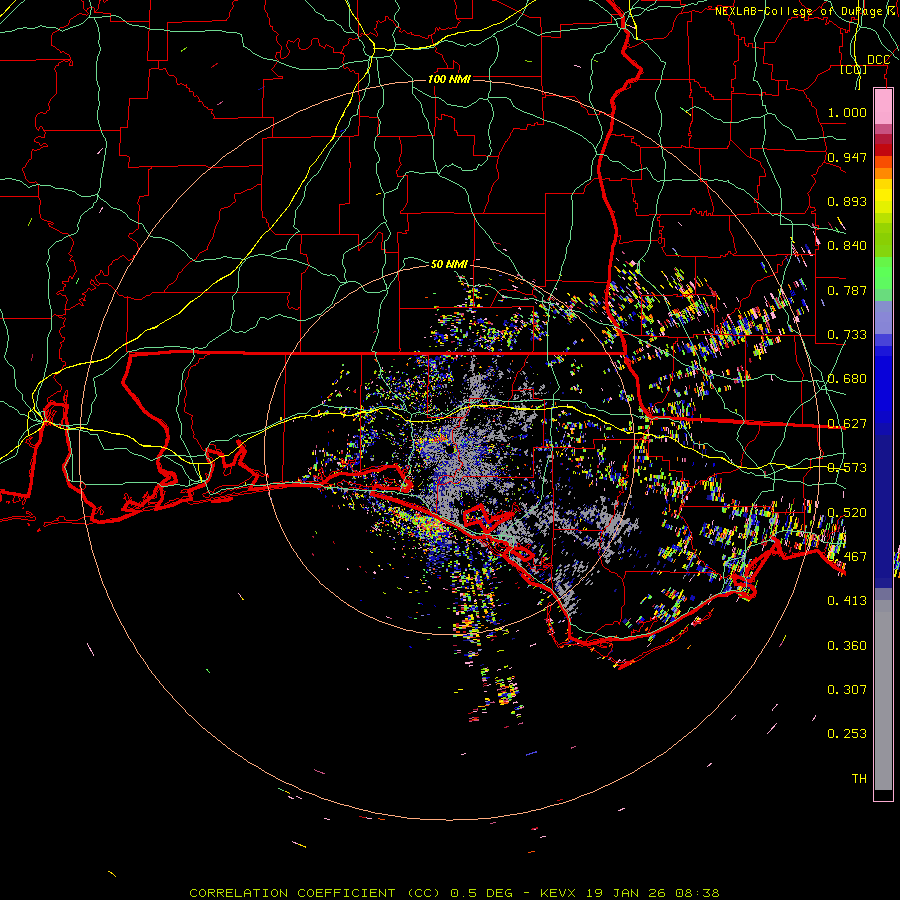Select the 0.787 scale value
The width and height of the screenshot is (900, 900).
(x=847, y=290)
